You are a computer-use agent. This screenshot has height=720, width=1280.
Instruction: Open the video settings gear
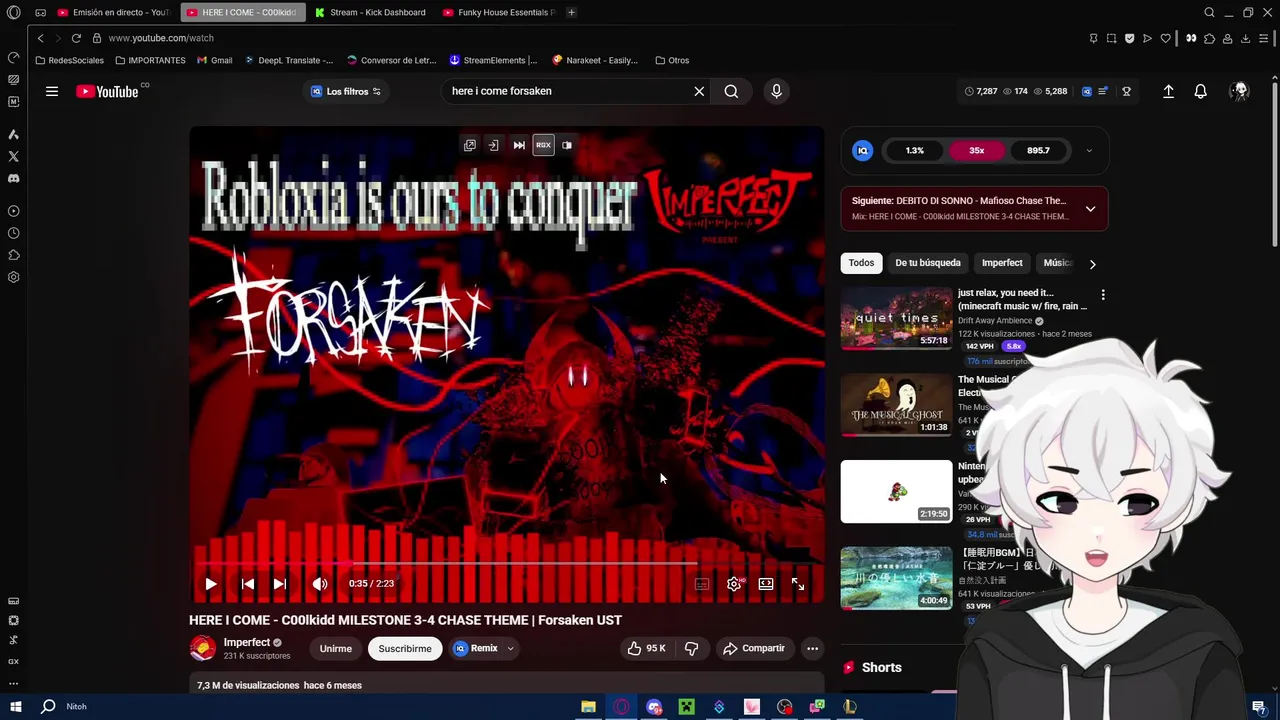(734, 584)
